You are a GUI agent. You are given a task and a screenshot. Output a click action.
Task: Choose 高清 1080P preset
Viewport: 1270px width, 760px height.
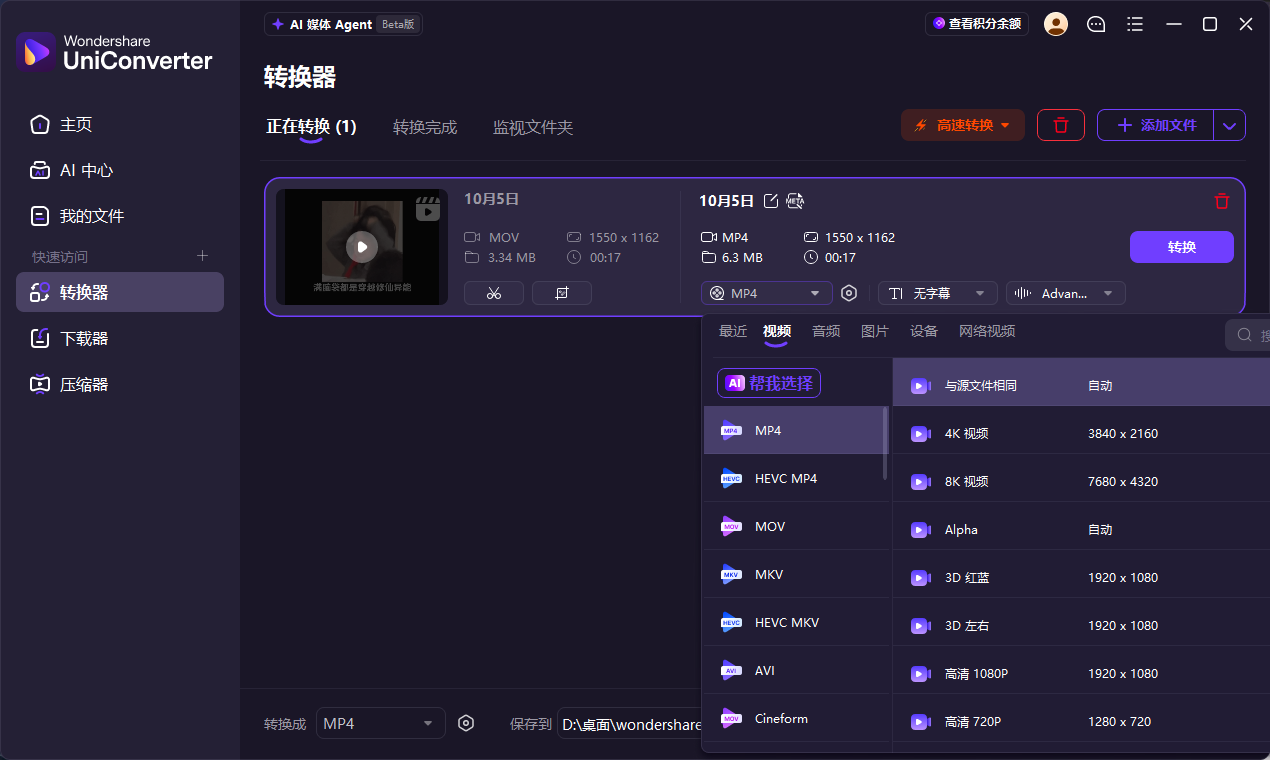[x=1081, y=673]
